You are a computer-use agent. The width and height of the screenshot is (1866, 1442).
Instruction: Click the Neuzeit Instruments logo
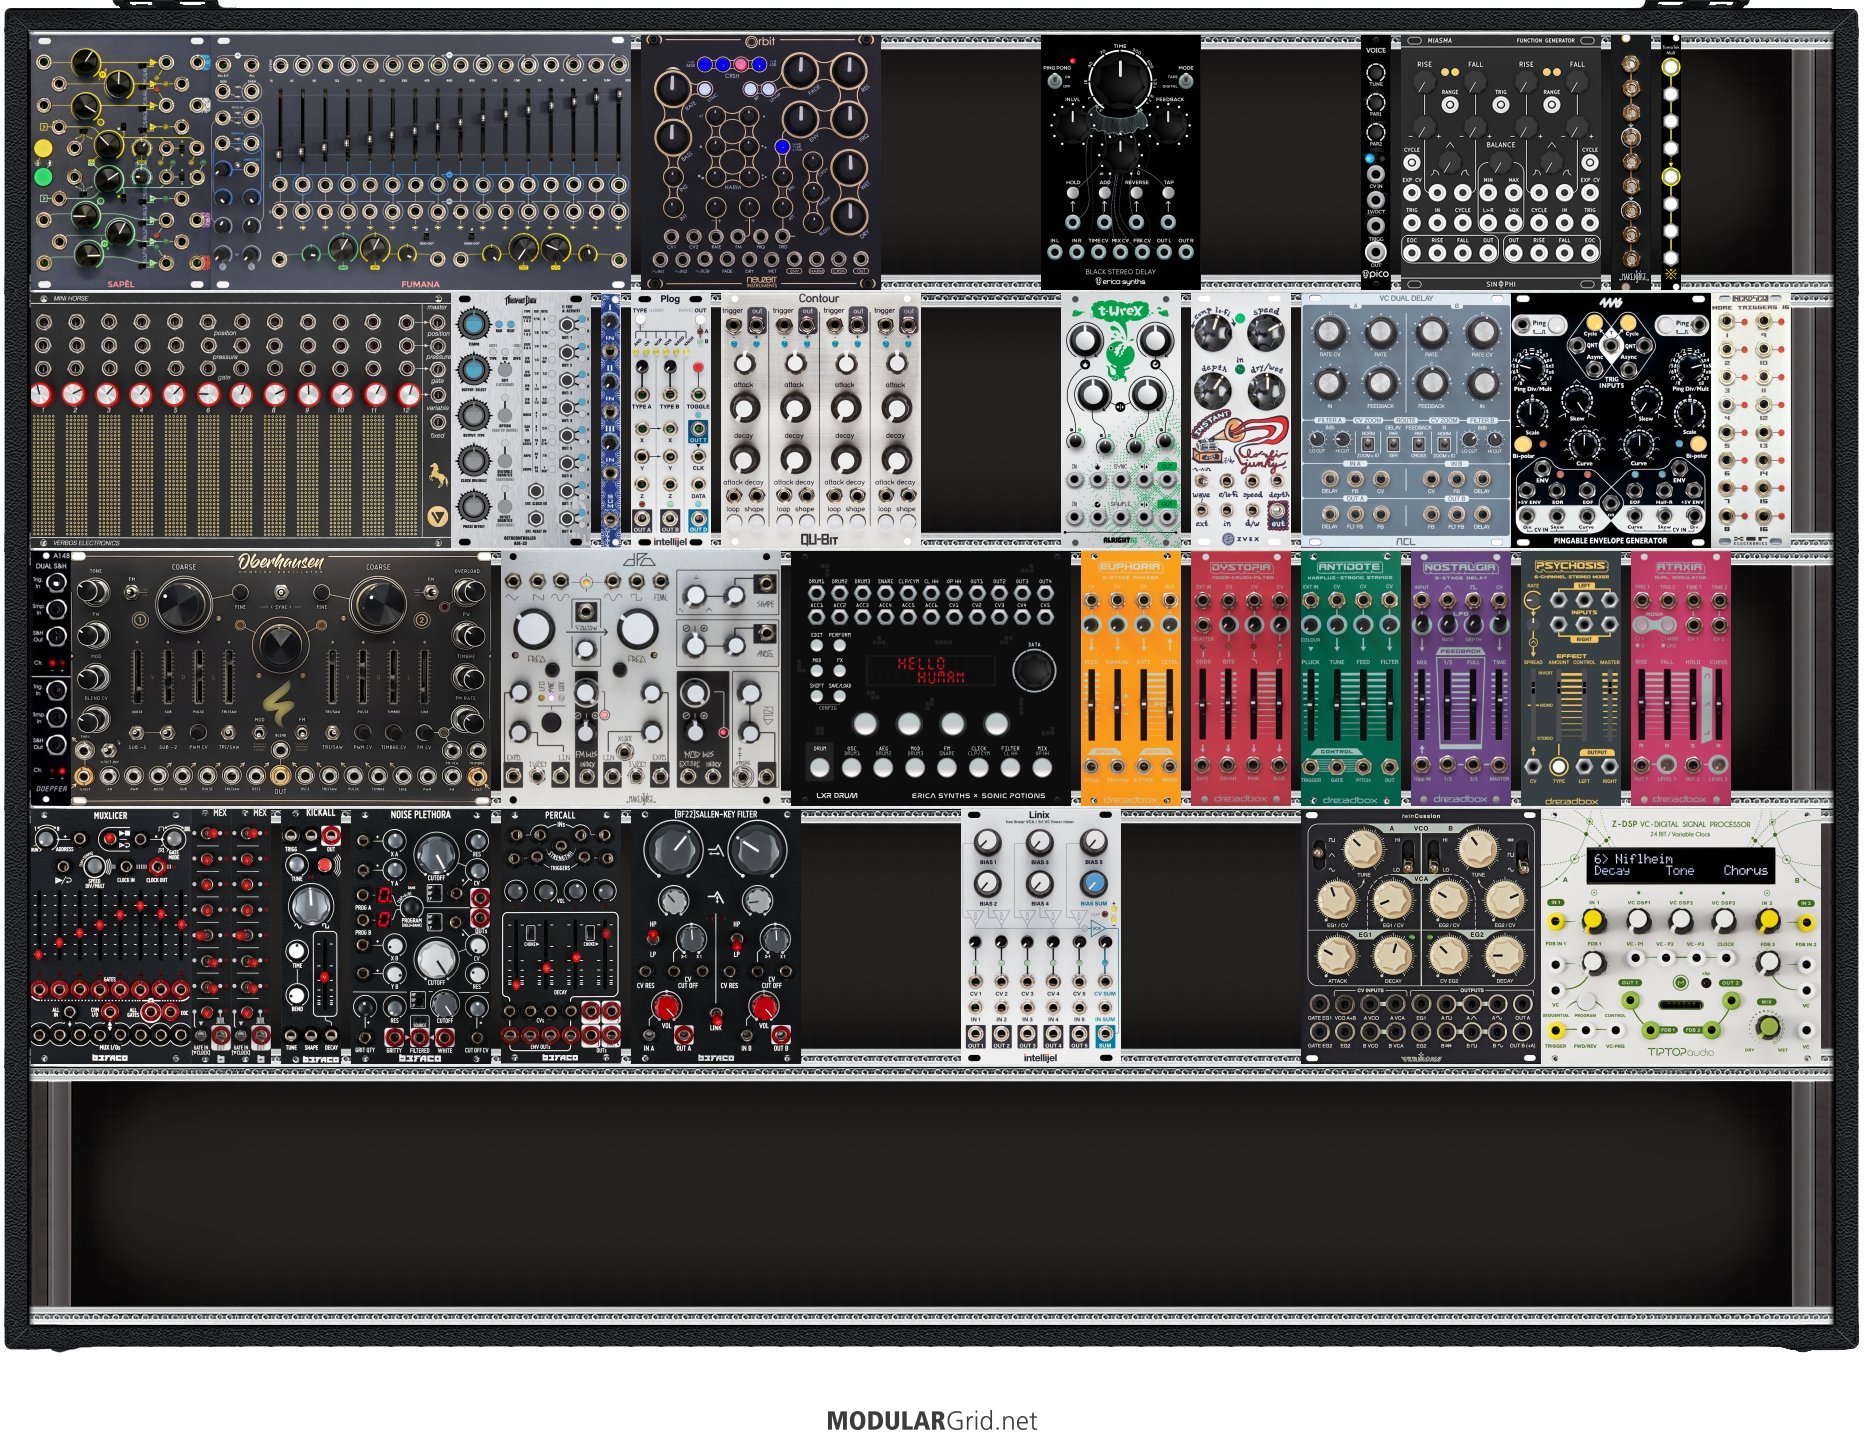761,281
